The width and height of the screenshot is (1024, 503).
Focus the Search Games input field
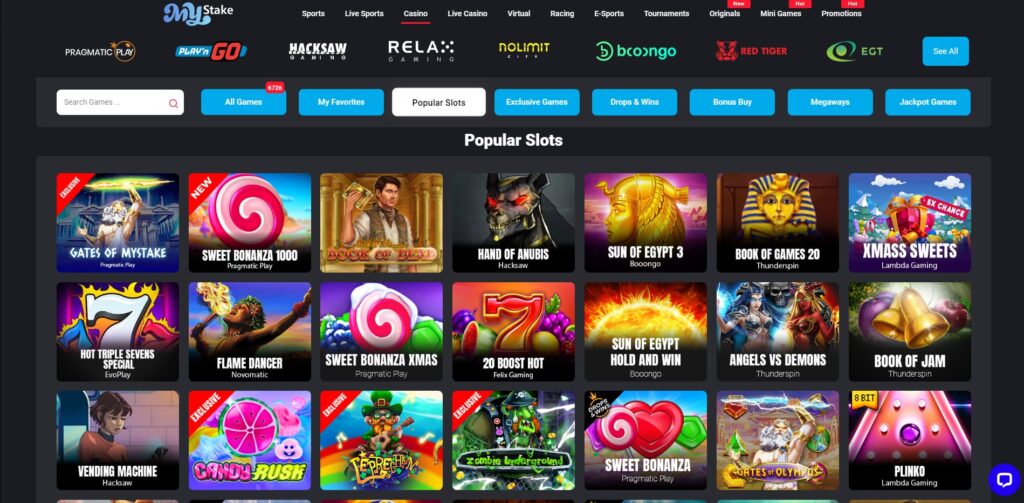tap(120, 103)
